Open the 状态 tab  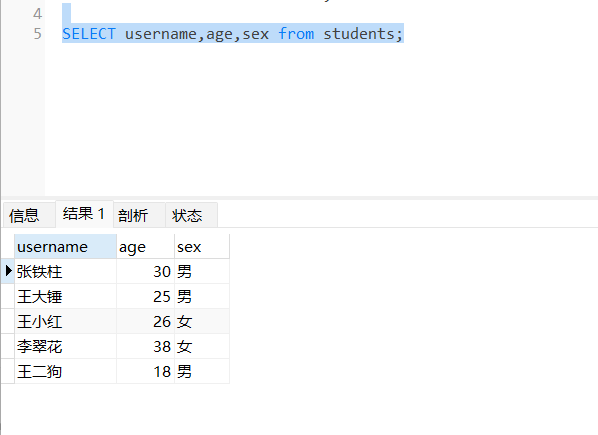coord(191,215)
